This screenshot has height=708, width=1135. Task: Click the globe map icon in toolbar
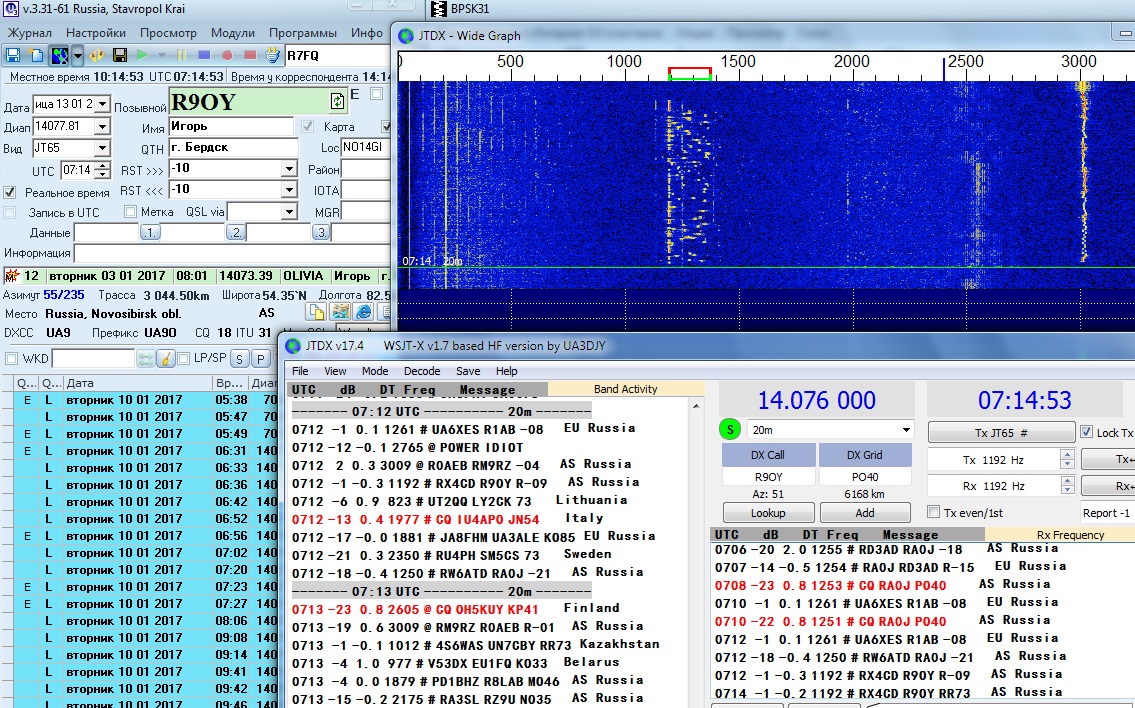pyautogui.click(x=59, y=55)
